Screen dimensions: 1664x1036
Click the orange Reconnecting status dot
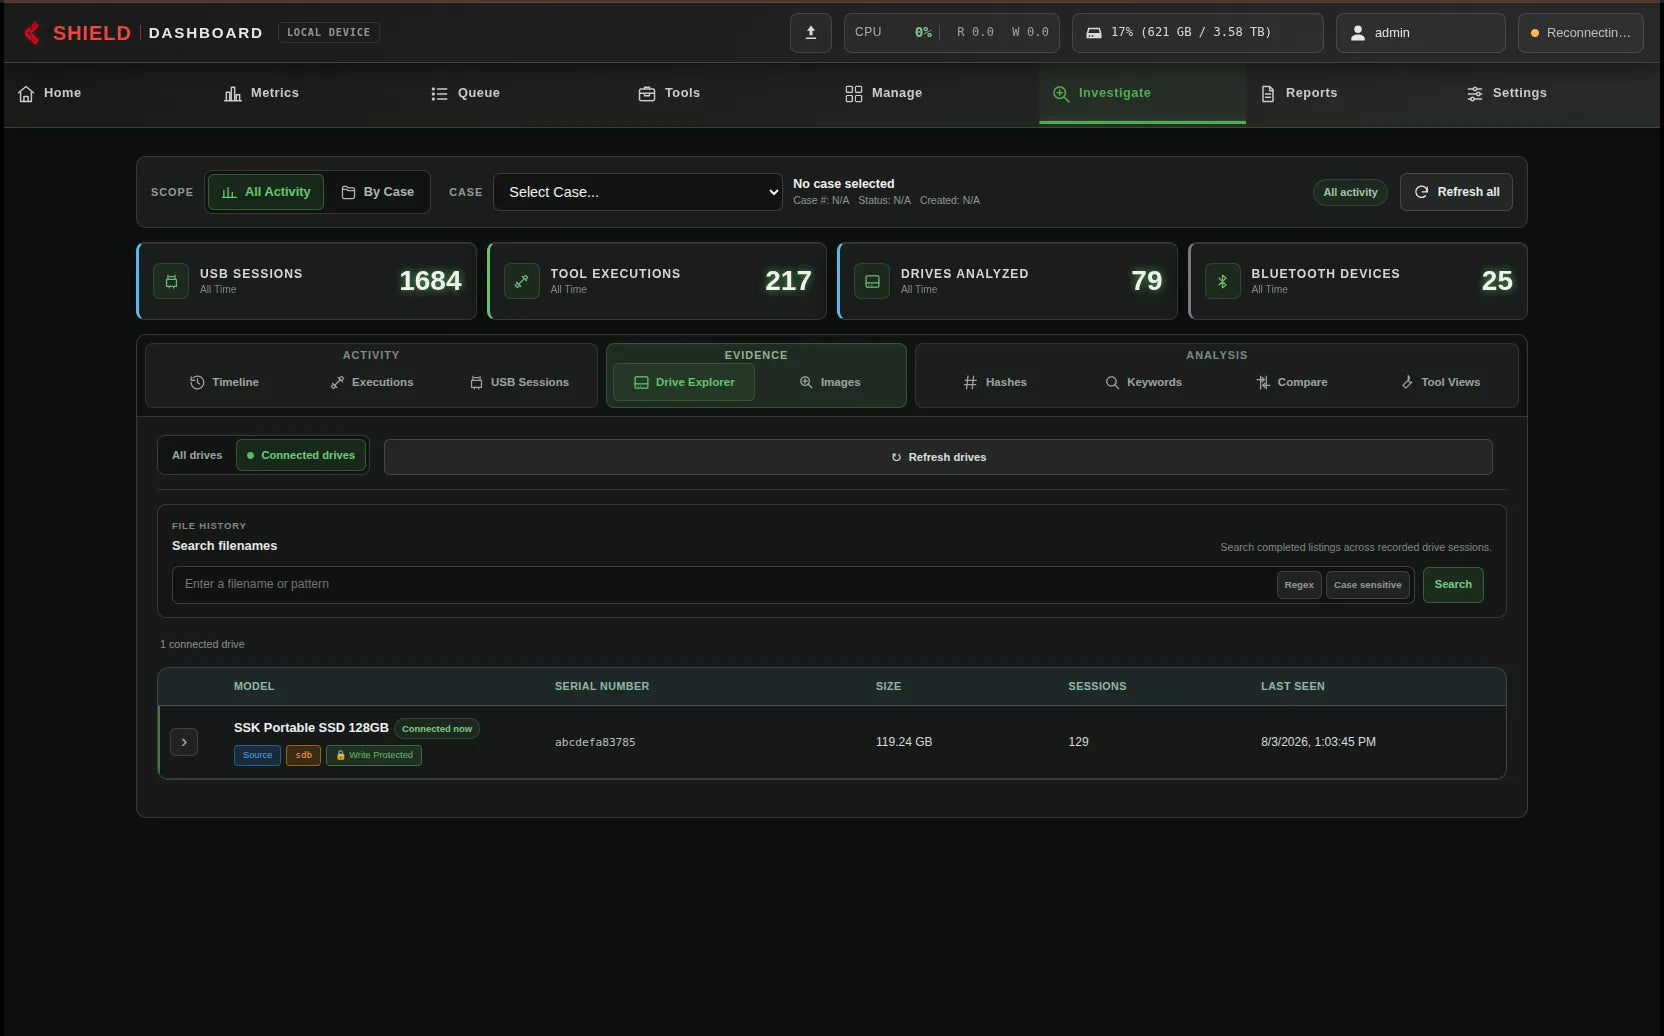(x=1535, y=33)
